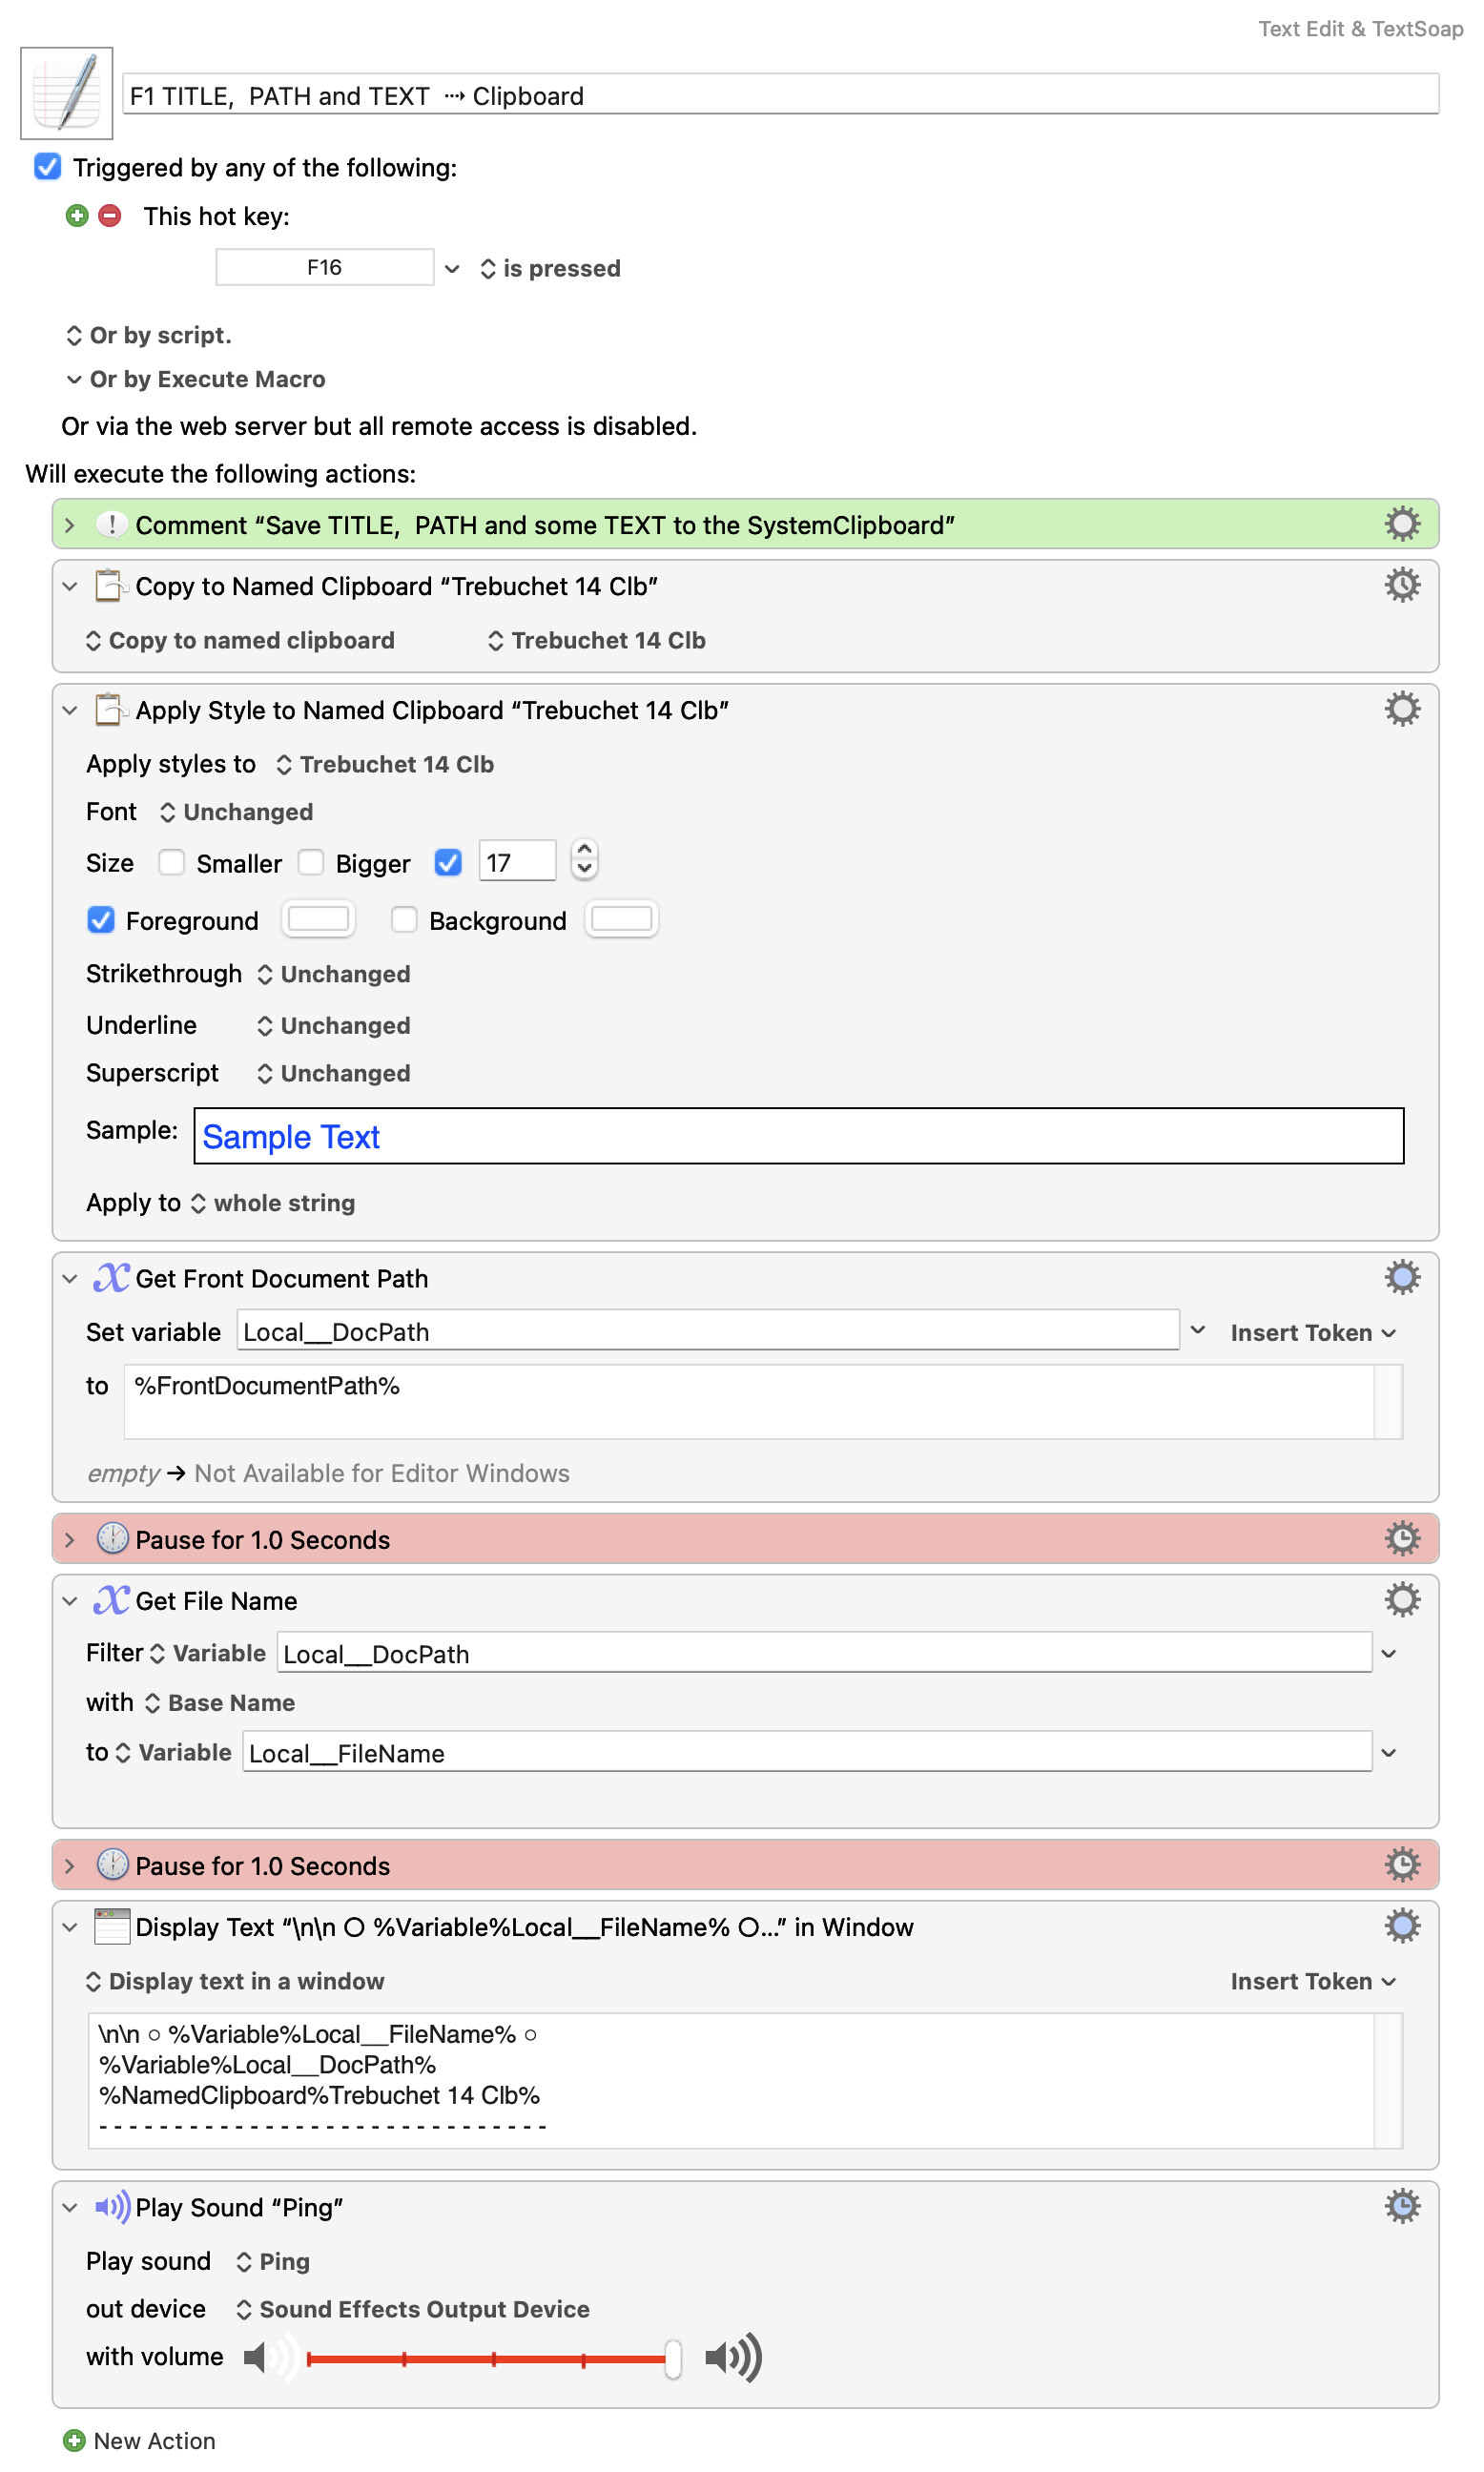Image resolution: width=1484 pixels, height=2472 pixels.
Task: Open the 'Or by Execute Macro' menu
Action: pos(196,379)
